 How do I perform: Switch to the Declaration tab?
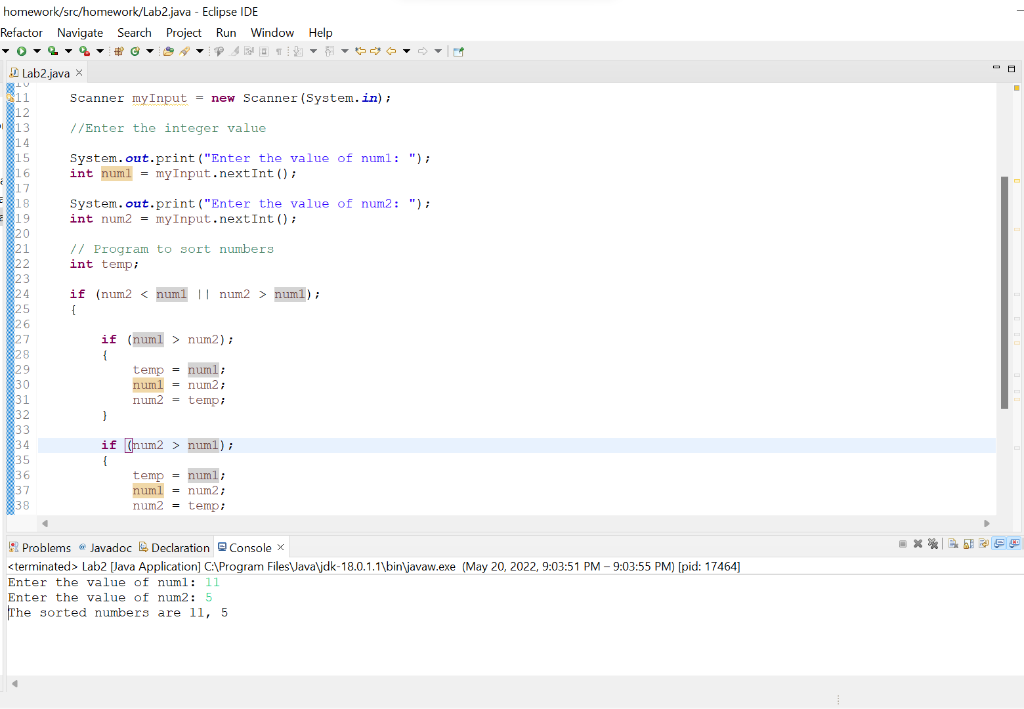point(174,548)
